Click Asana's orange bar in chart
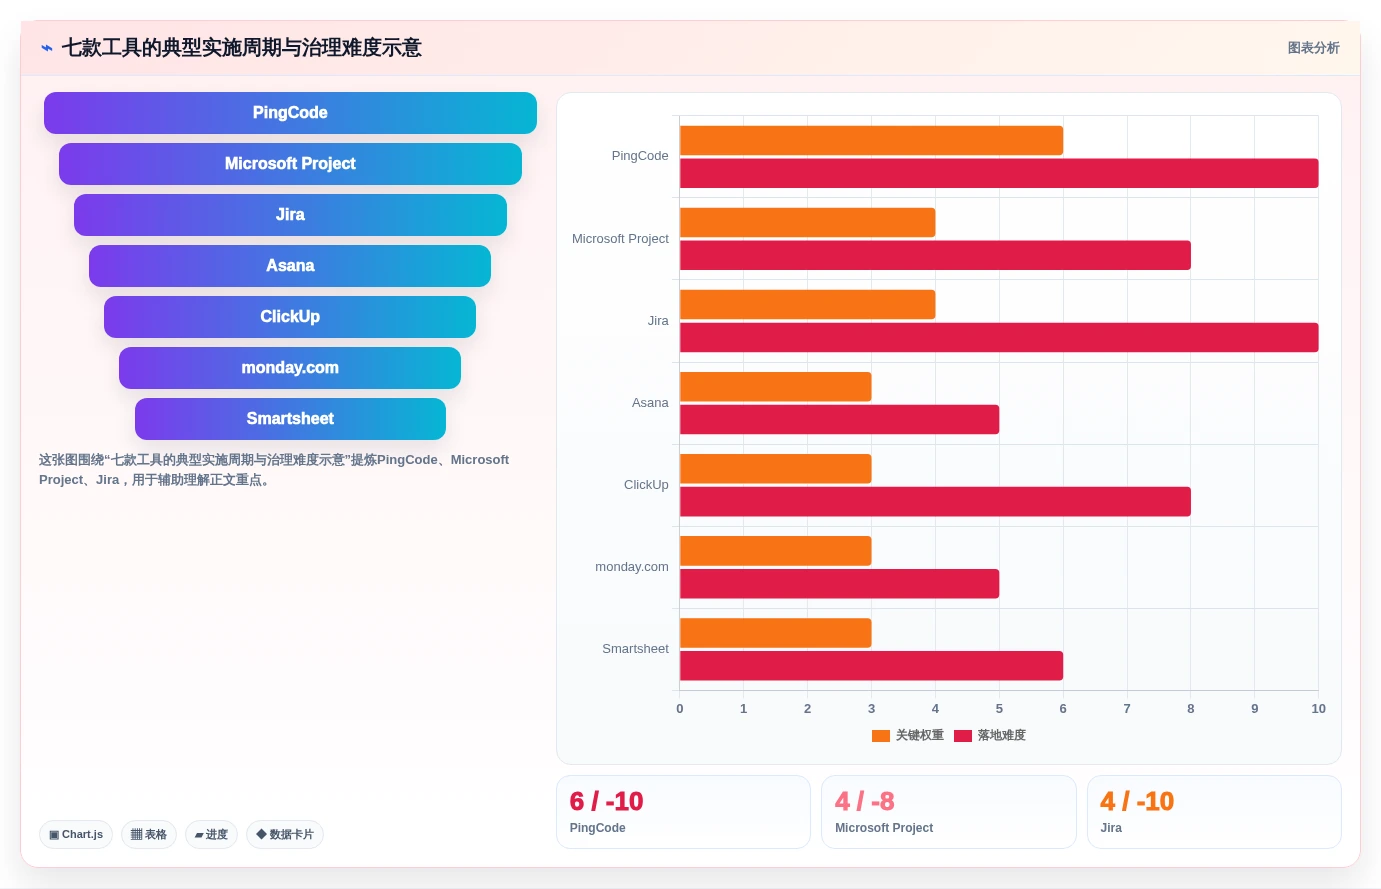 coord(775,387)
